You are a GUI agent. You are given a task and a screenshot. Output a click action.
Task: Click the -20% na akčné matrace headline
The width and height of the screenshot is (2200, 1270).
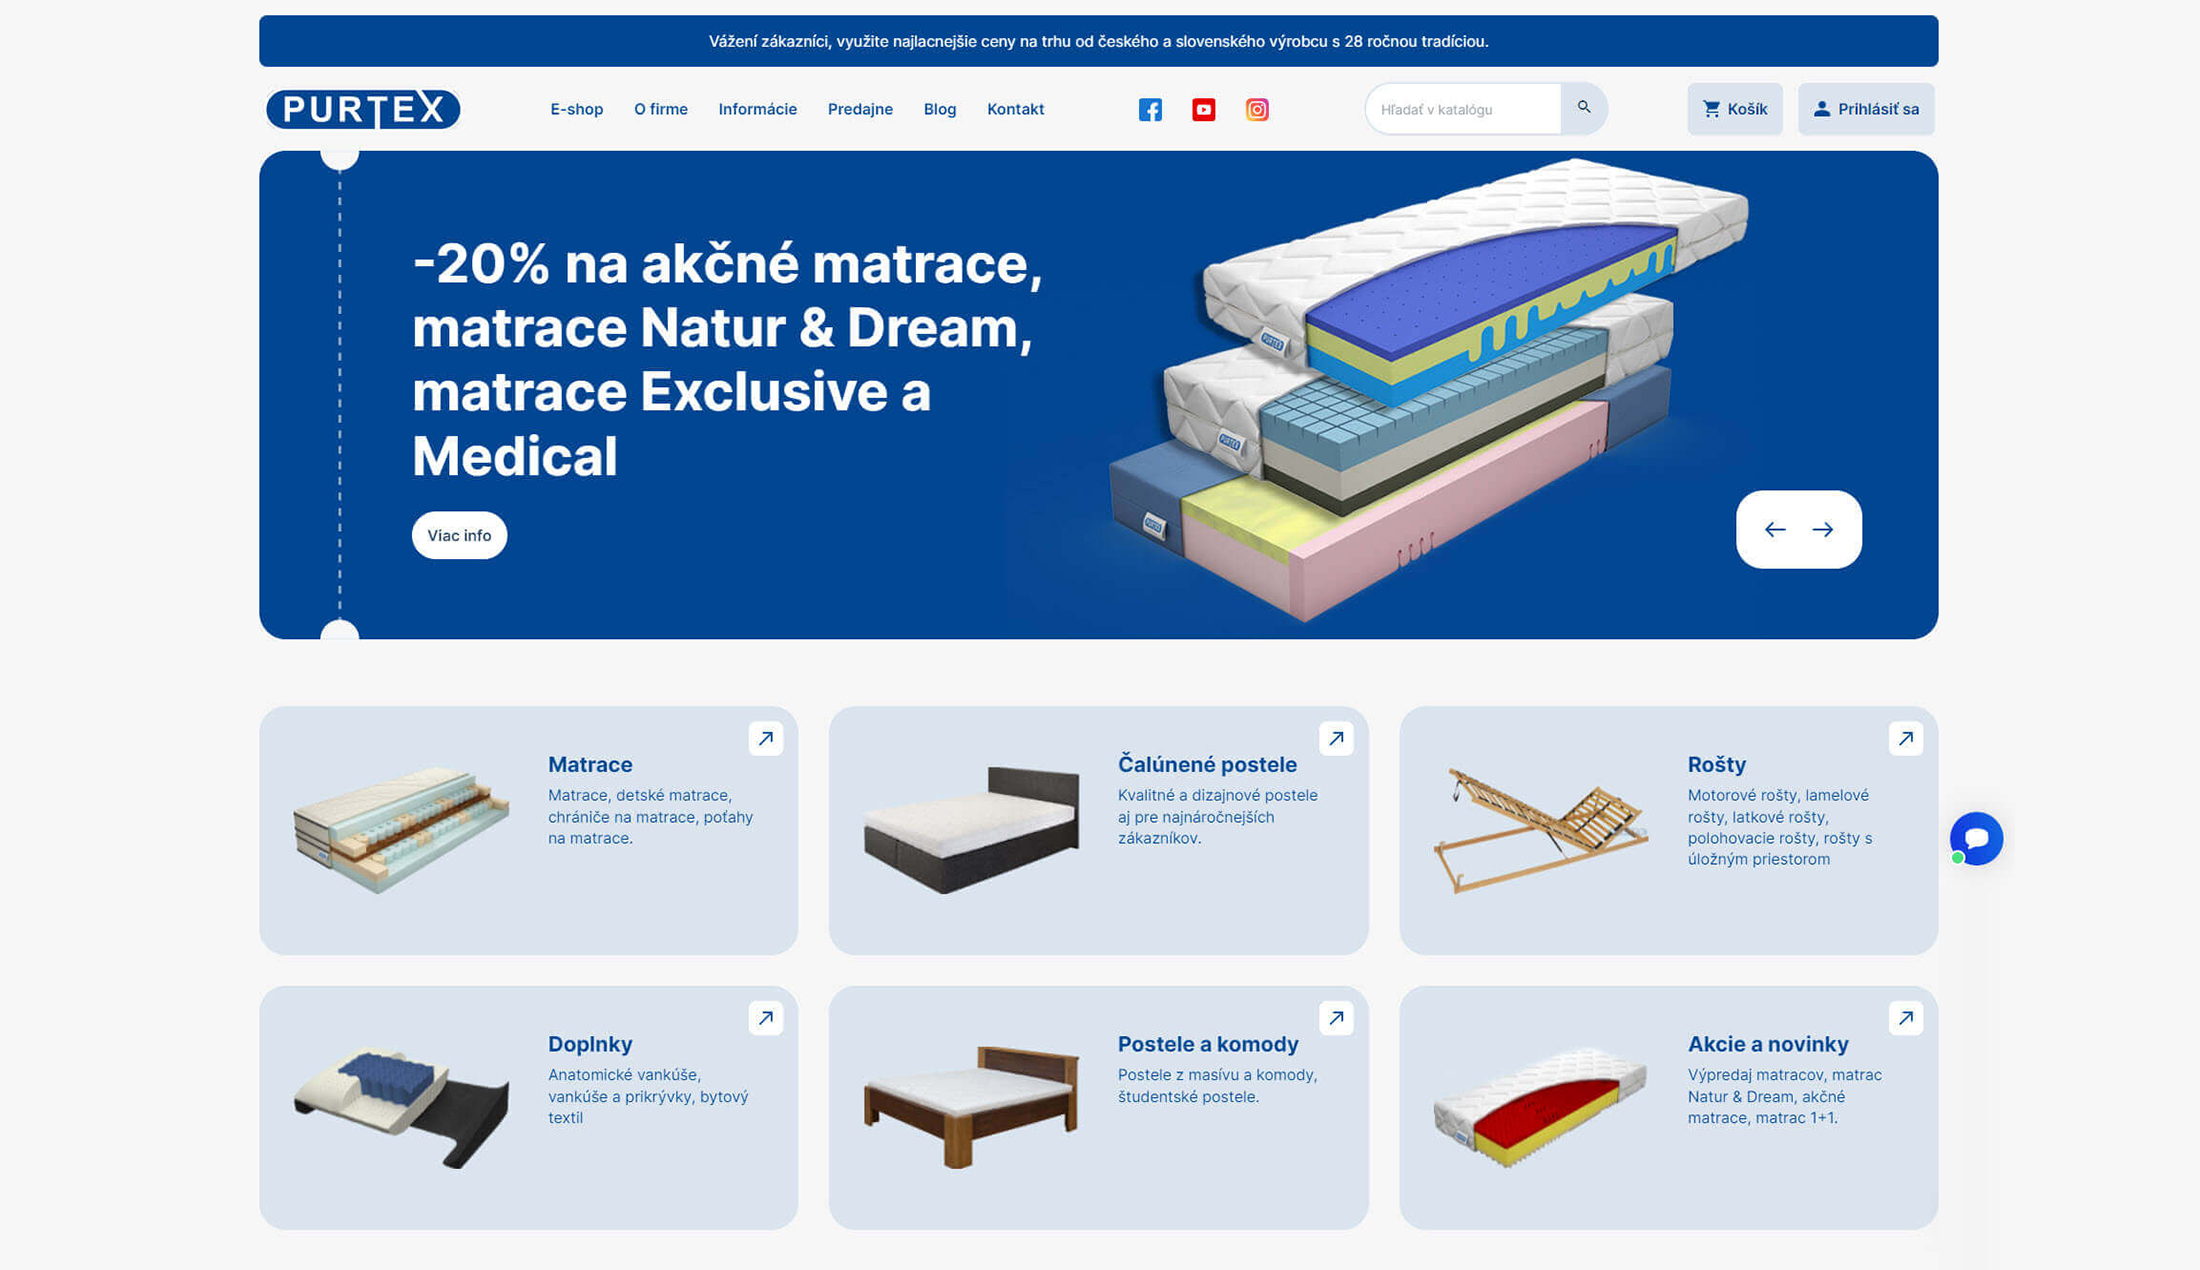pos(727,359)
